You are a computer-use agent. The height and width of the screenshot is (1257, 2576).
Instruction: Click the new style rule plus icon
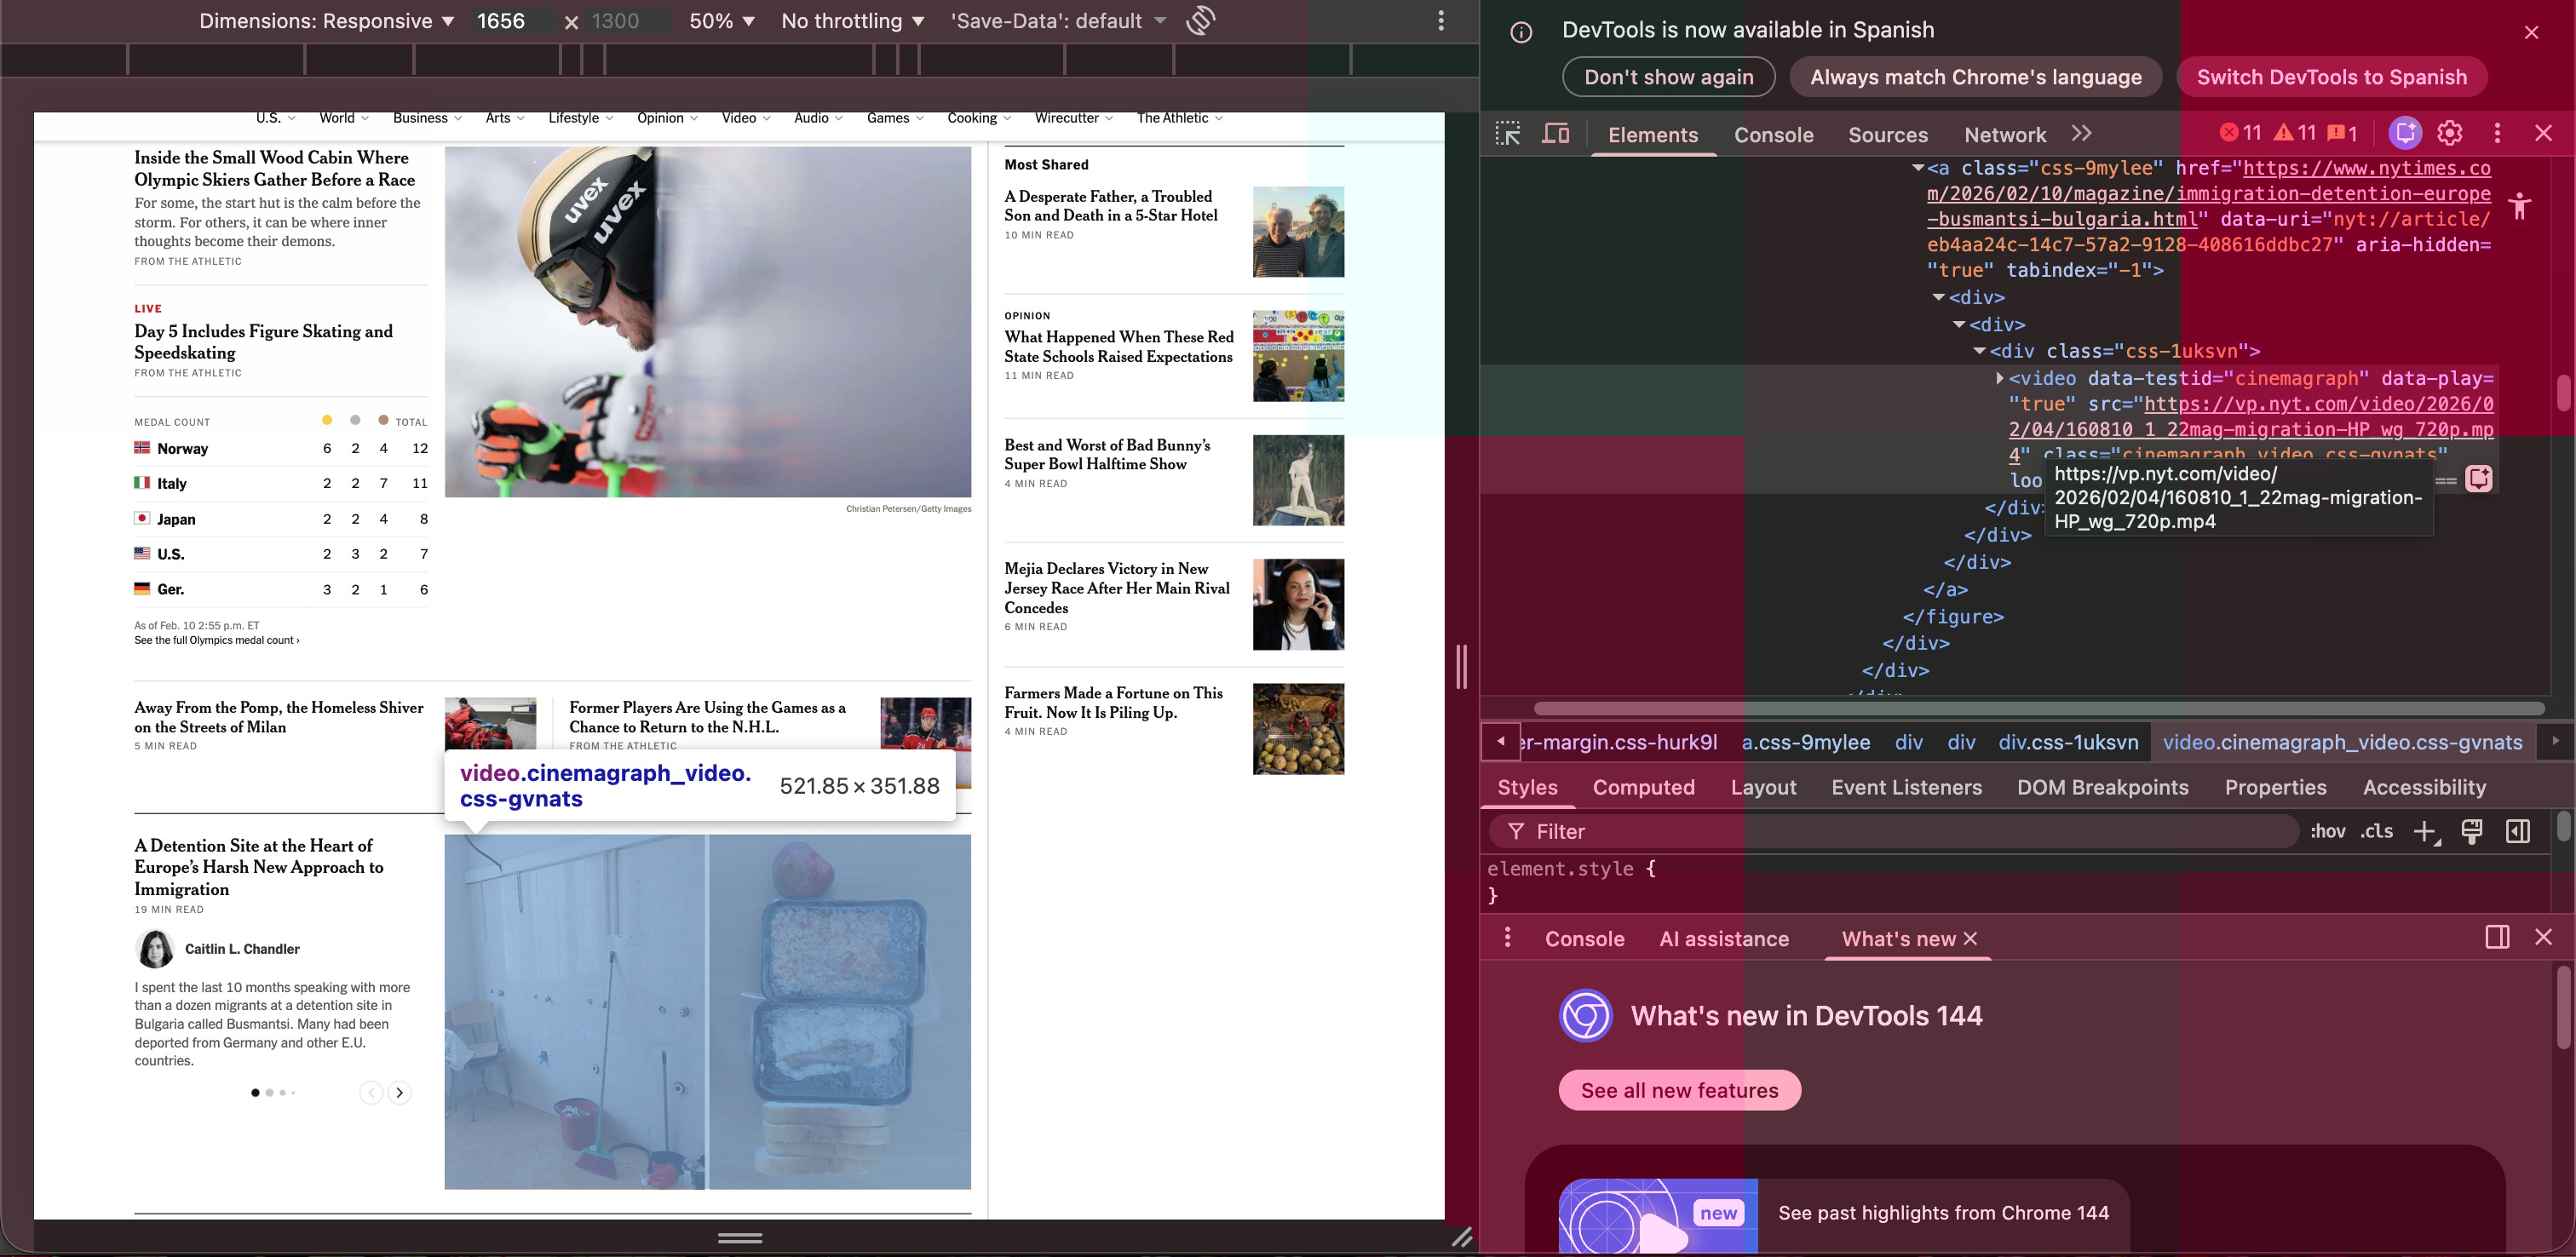[2425, 831]
